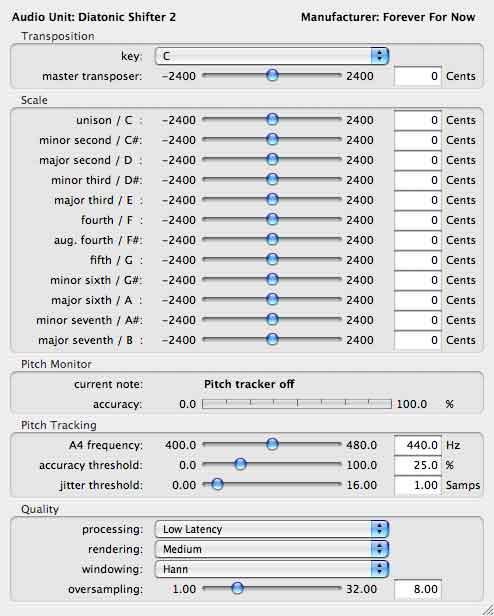
Task: Click the fifth / G slider knob
Action: point(272,259)
